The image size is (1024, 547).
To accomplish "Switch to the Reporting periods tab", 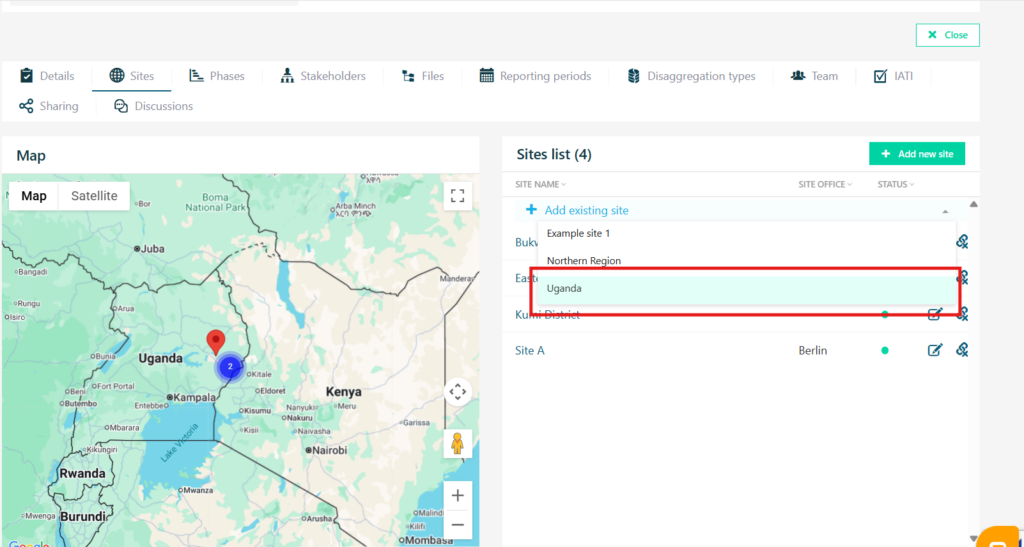I will [535, 76].
